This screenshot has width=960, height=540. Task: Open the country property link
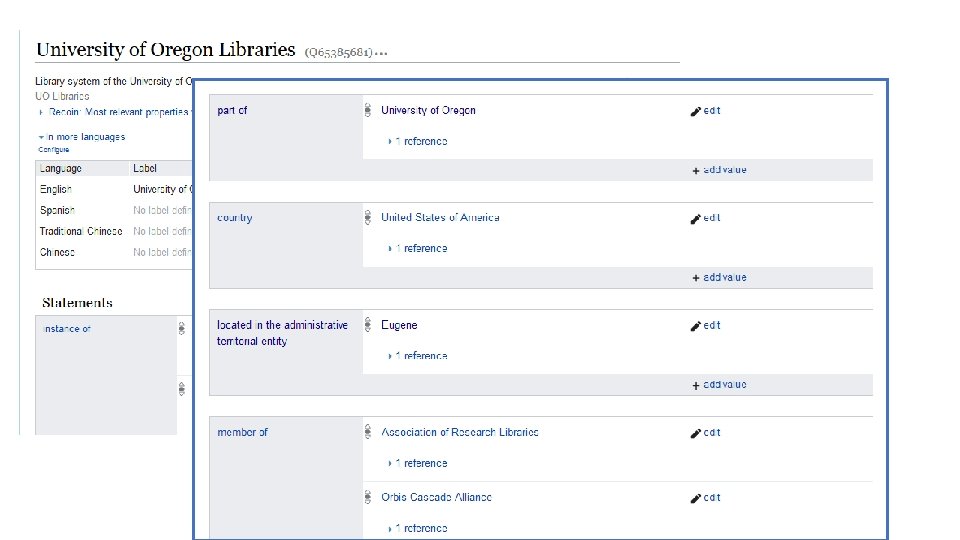click(234, 218)
